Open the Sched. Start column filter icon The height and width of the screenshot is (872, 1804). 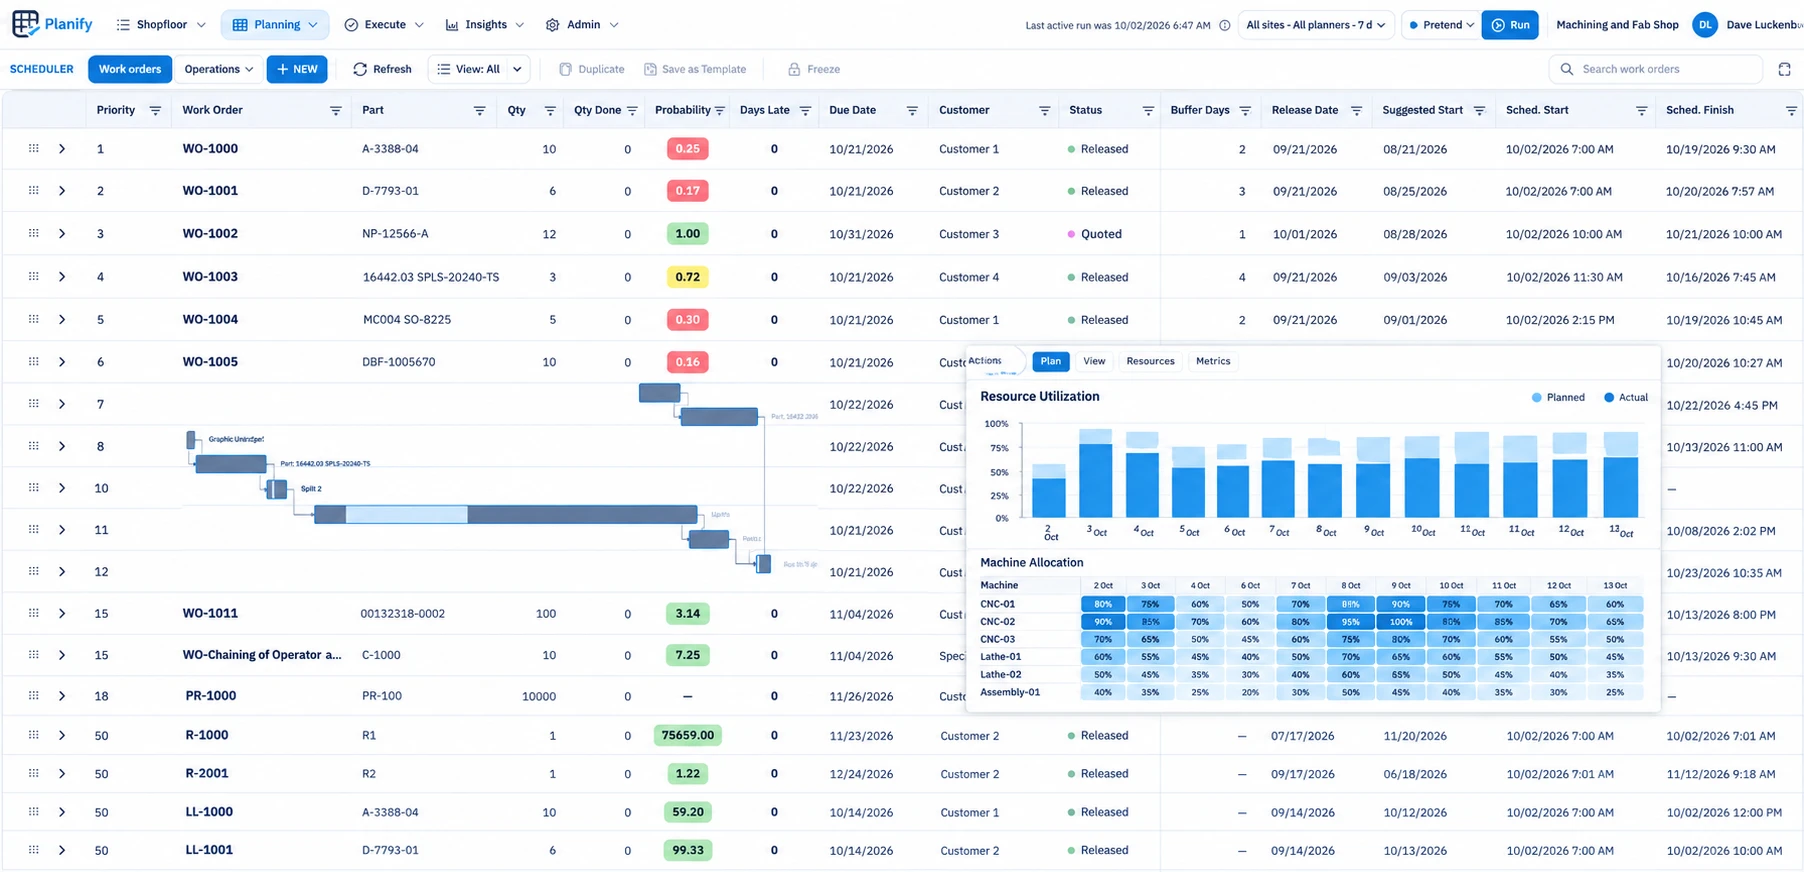click(1641, 110)
